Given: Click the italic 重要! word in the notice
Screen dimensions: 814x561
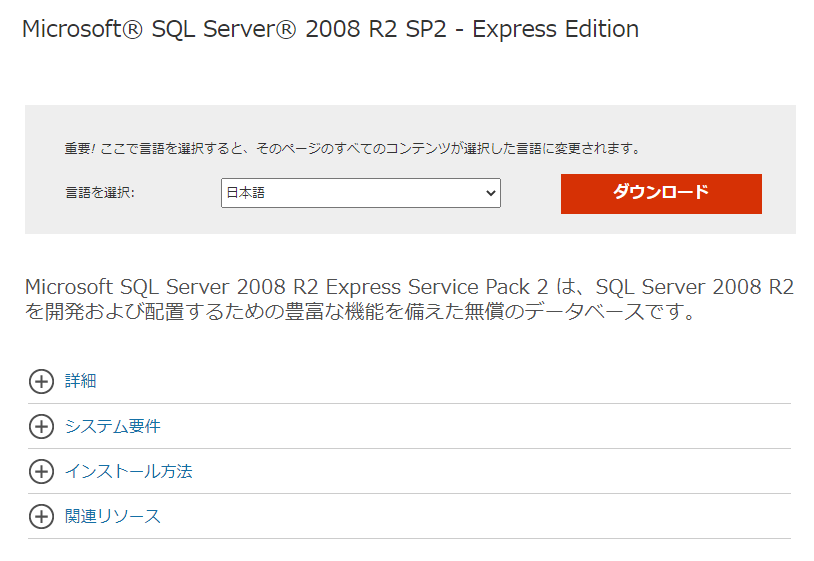Looking at the screenshot, I should click(81, 148).
